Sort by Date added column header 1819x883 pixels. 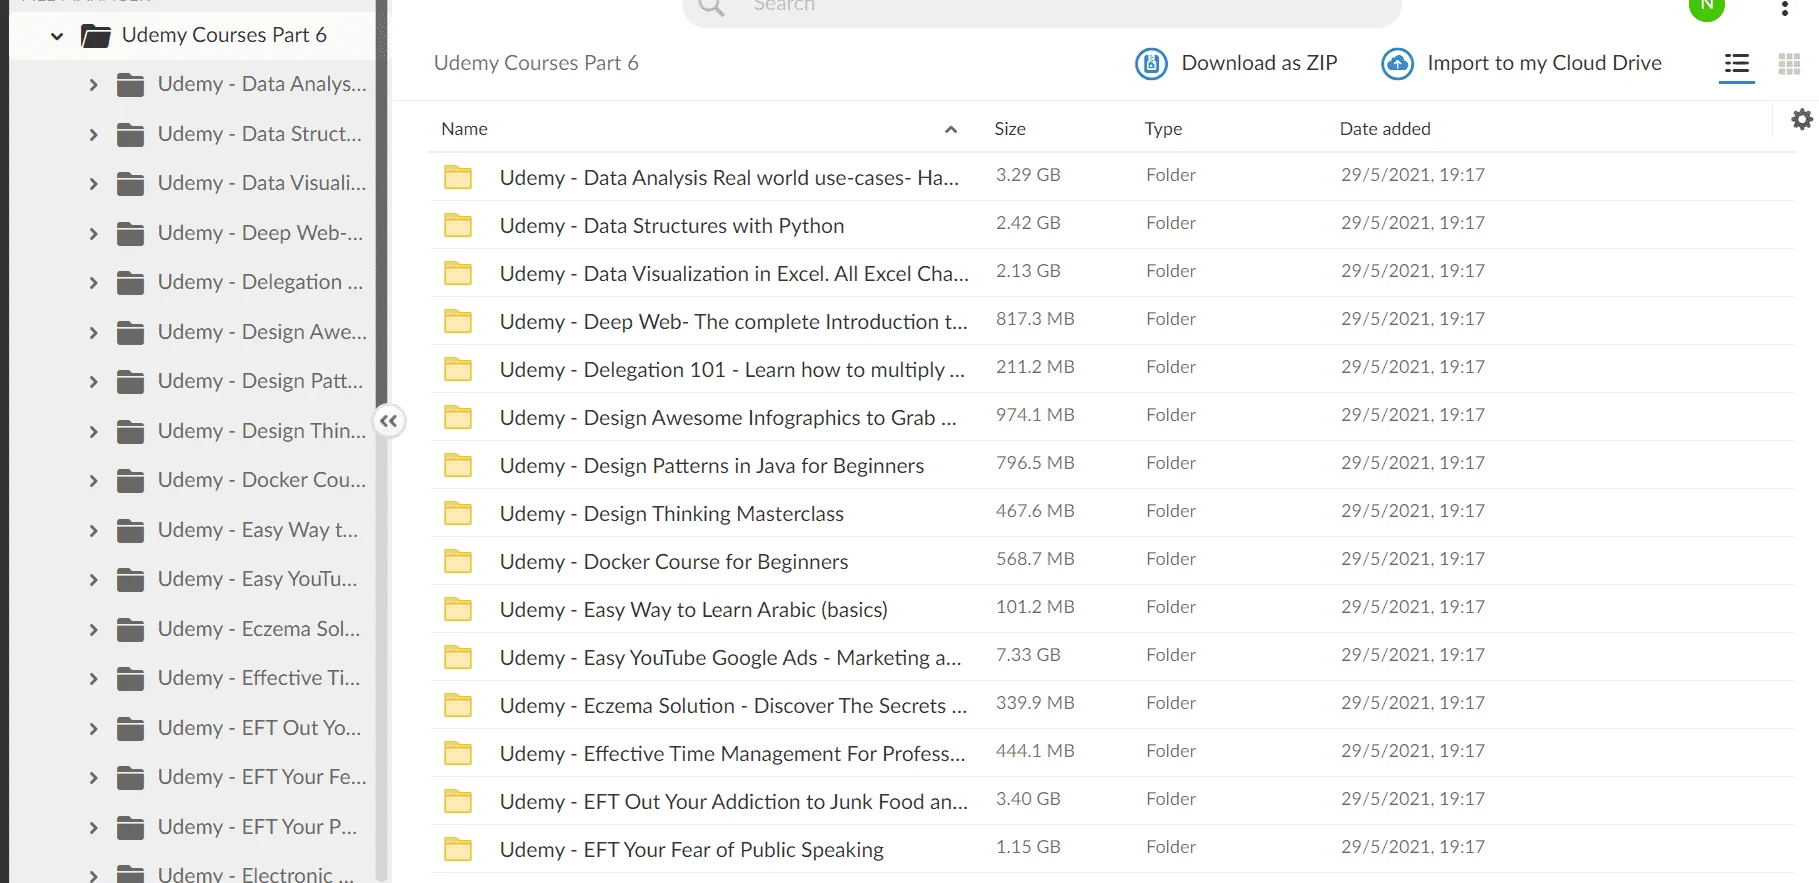click(x=1385, y=129)
